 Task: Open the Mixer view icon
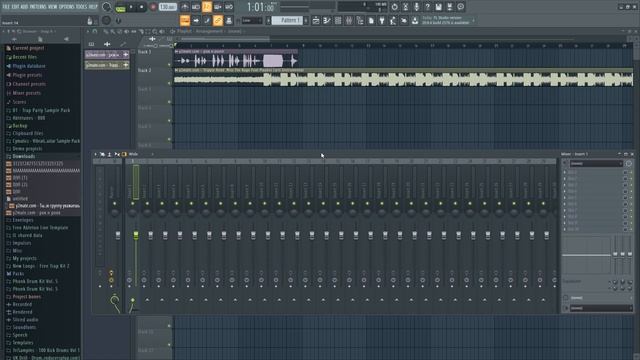[x=349, y=20]
